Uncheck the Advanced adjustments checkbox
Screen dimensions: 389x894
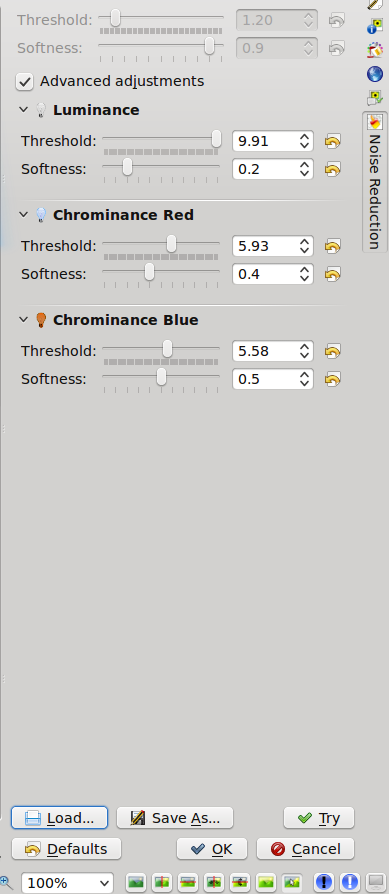[x=25, y=82]
